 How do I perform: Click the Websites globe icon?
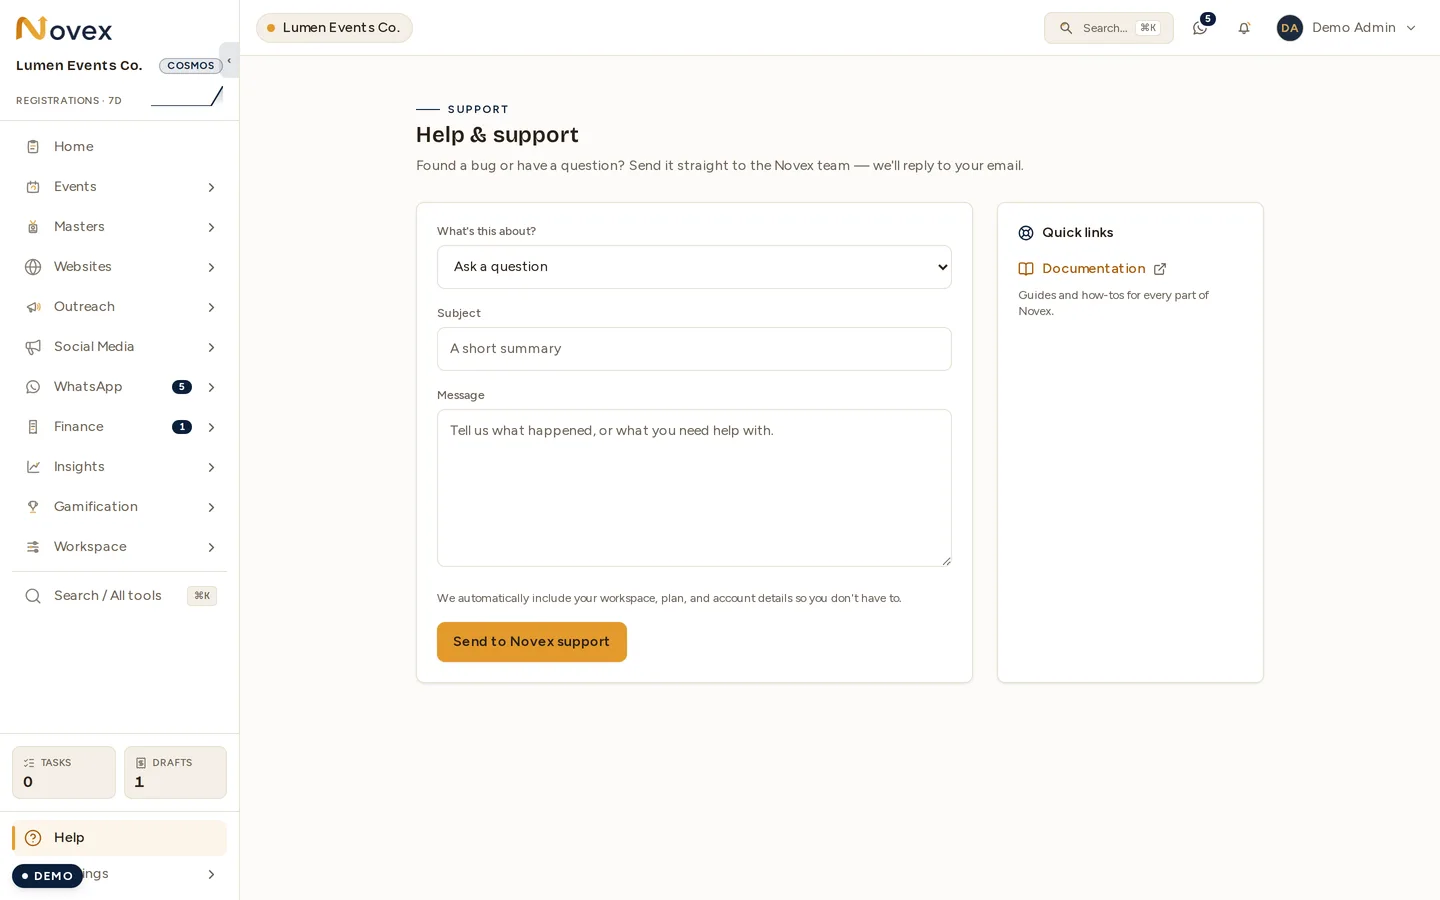33,267
